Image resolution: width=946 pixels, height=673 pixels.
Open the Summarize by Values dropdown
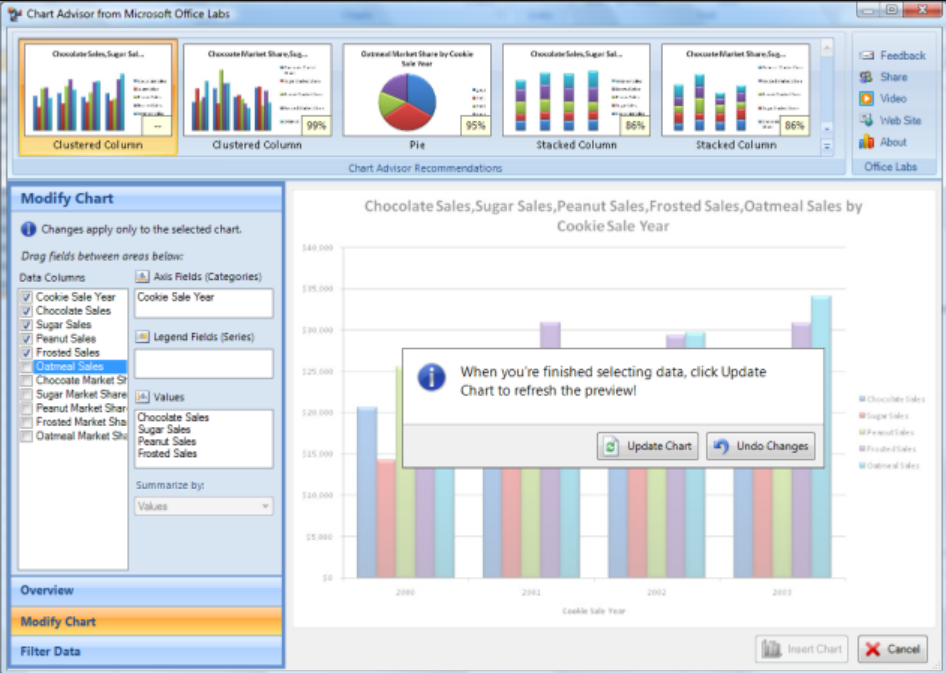coord(203,506)
